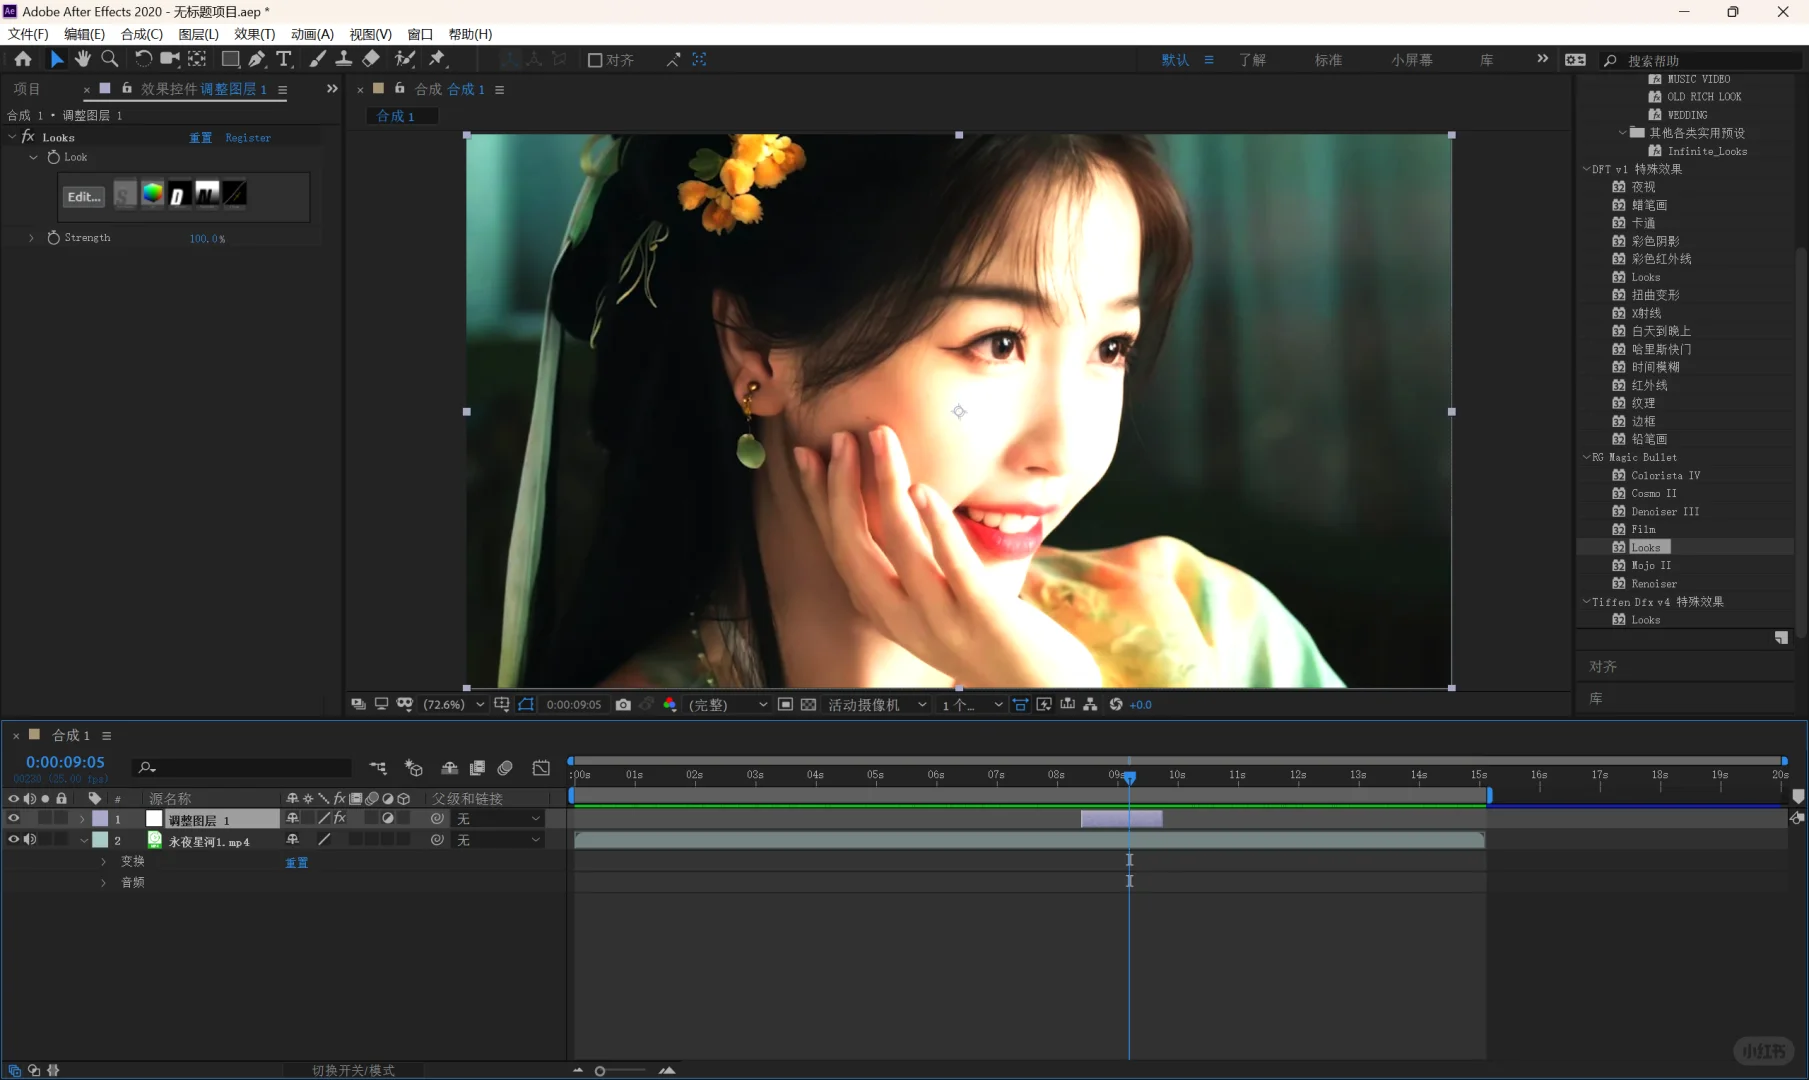This screenshot has width=1809, height=1080.
Task: Select the Rectangle shape tool
Action: 230,60
